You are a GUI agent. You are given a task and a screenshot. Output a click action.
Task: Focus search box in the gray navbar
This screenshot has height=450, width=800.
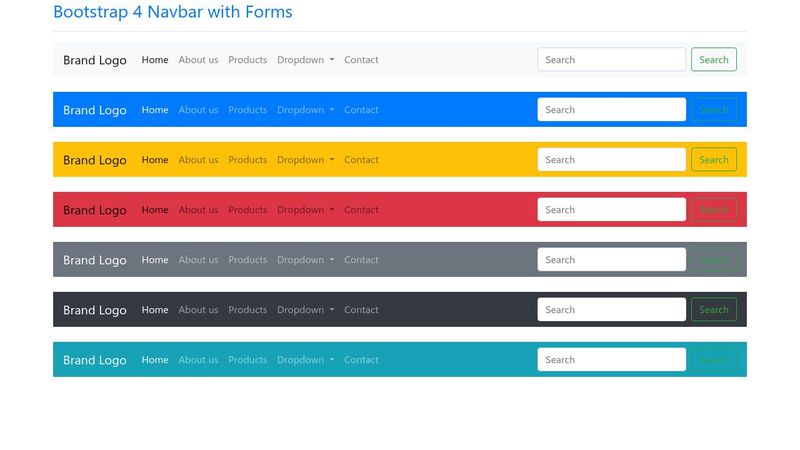point(611,260)
